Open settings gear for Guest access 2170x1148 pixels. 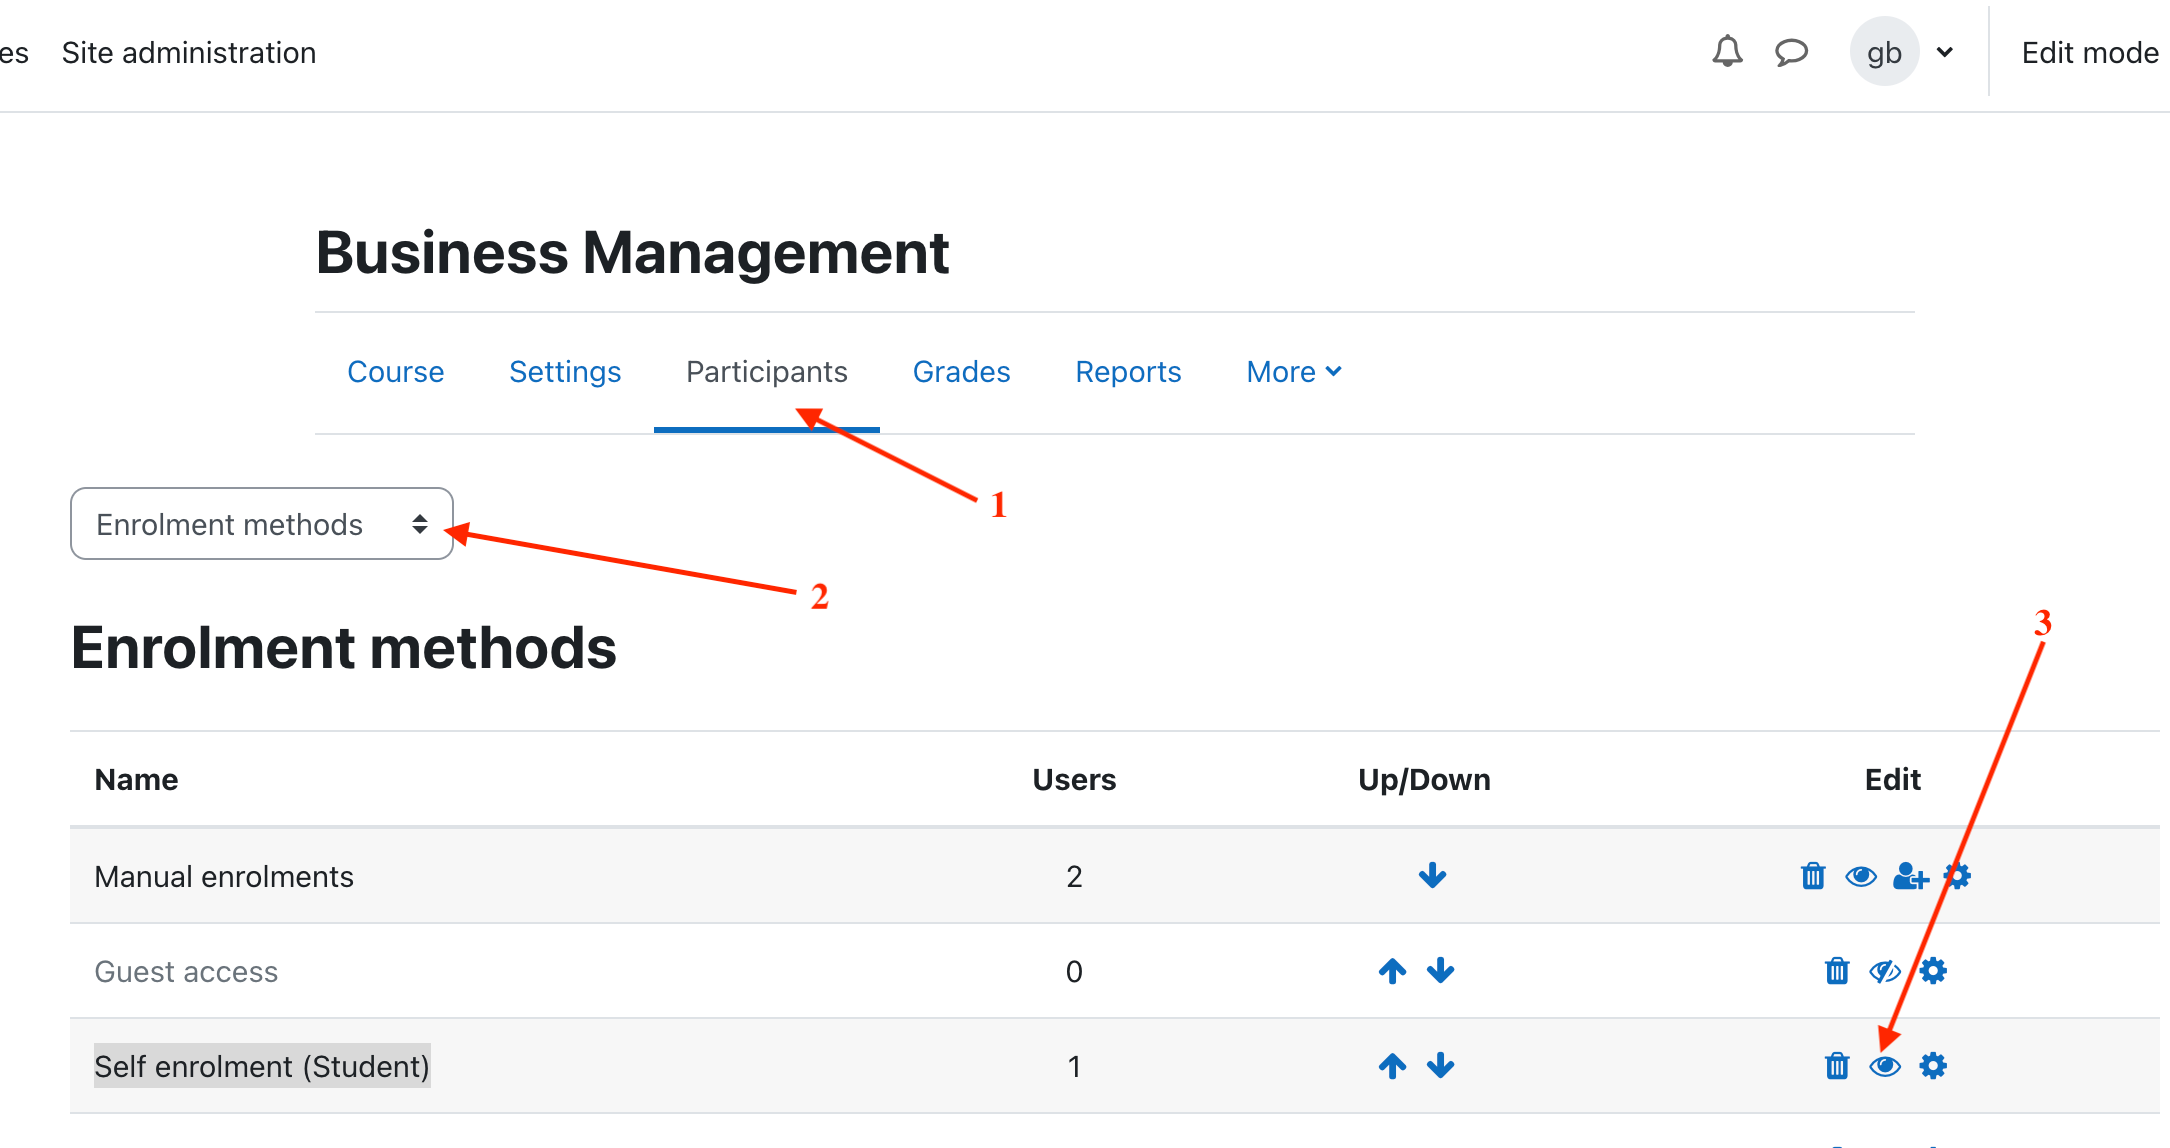[1933, 970]
